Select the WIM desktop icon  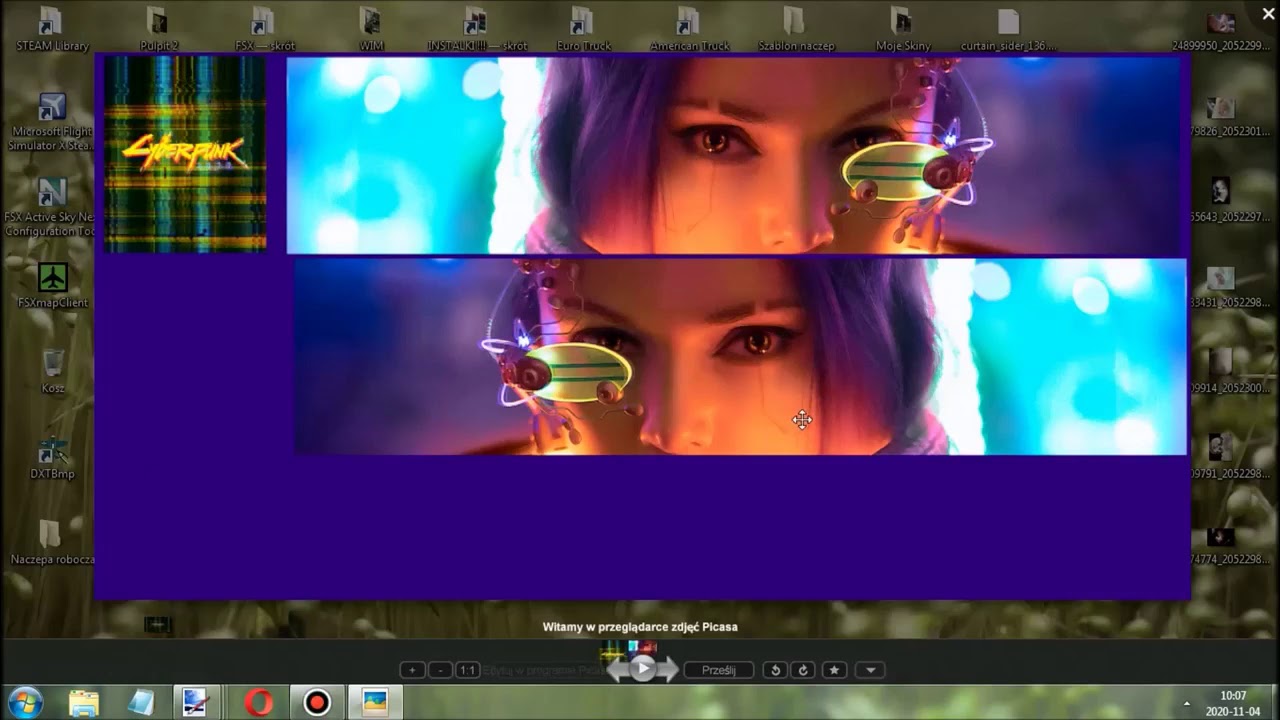pyautogui.click(x=371, y=30)
